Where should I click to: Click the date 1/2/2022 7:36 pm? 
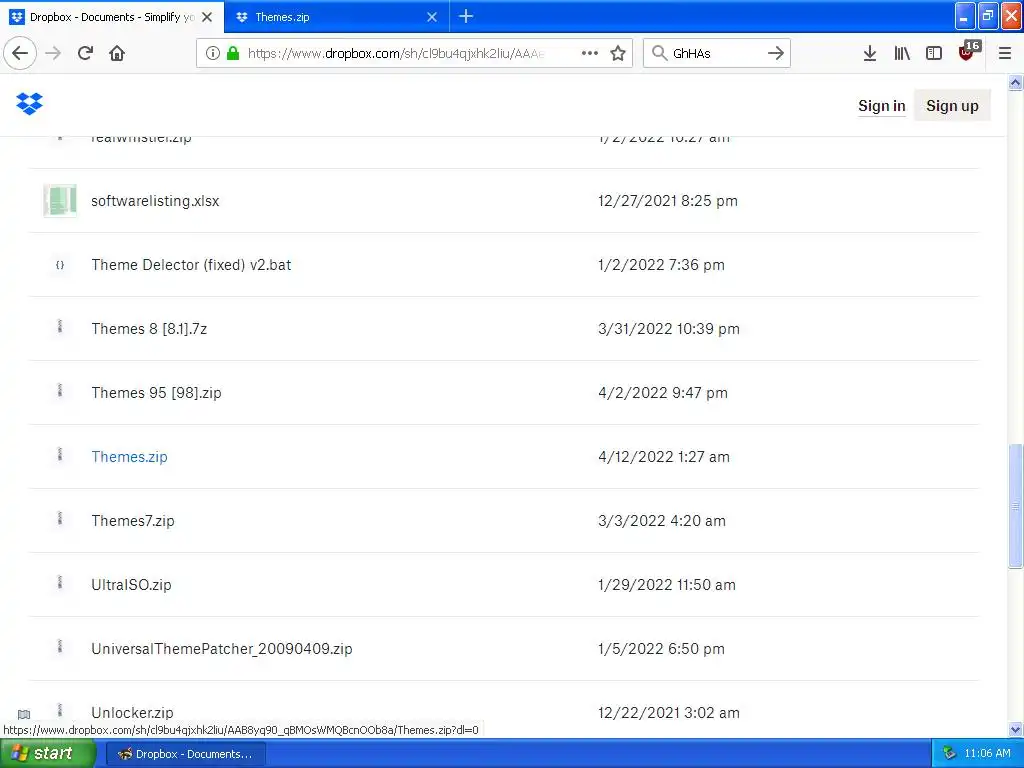(x=661, y=264)
